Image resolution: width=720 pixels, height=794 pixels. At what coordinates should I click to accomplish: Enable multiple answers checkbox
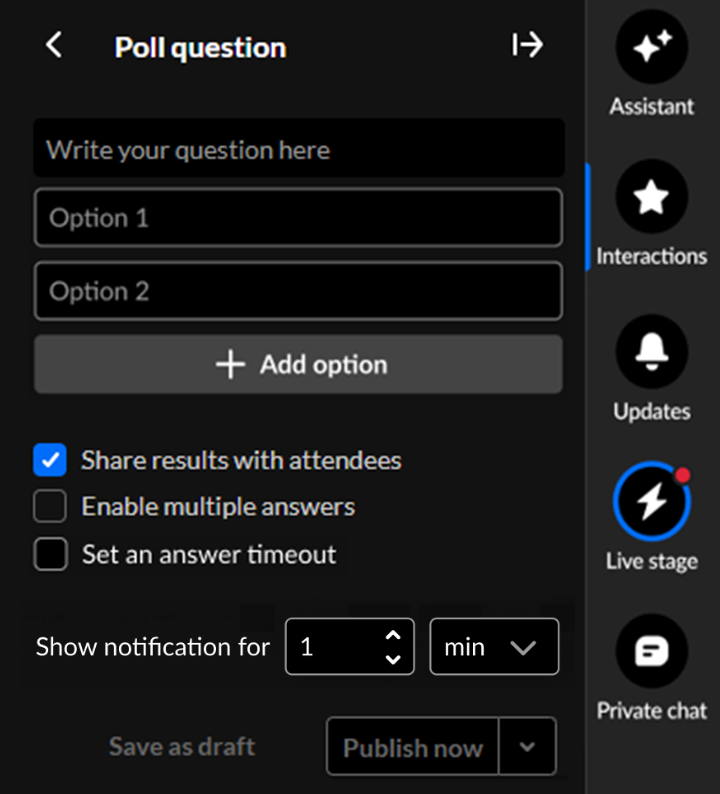click(x=50, y=507)
